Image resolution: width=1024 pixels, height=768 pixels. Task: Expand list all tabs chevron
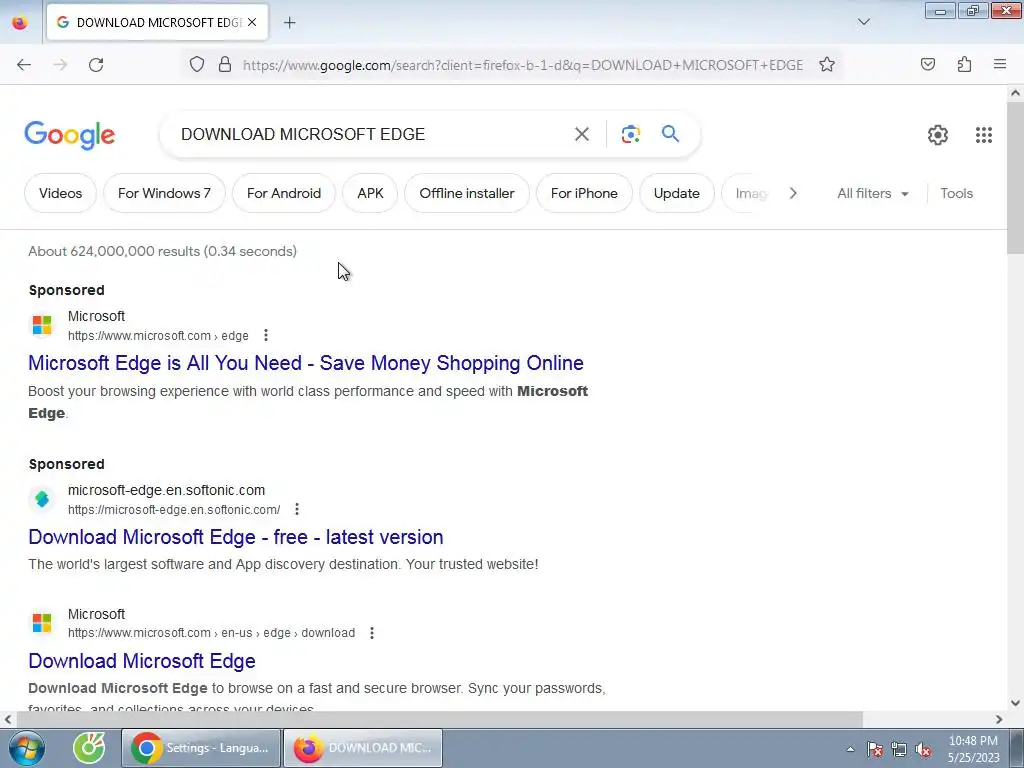click(864, 22)
